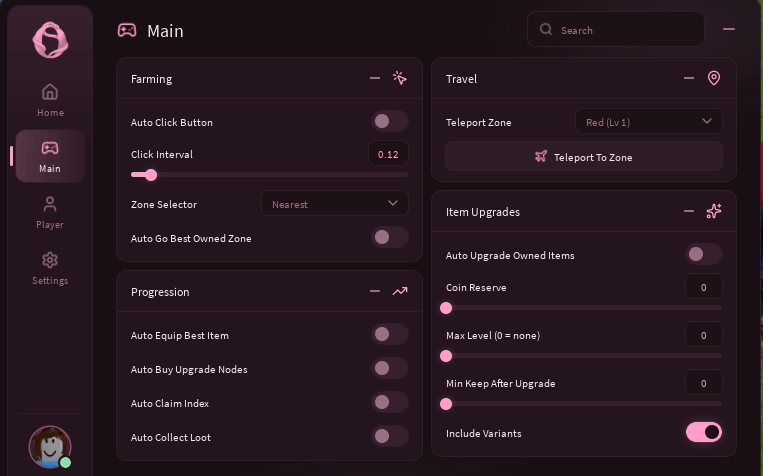The width and height of the screenshot is (763, 476).
Task: Enable Auto Go Best Owned Zone
Action: click(x=390, y=238)
